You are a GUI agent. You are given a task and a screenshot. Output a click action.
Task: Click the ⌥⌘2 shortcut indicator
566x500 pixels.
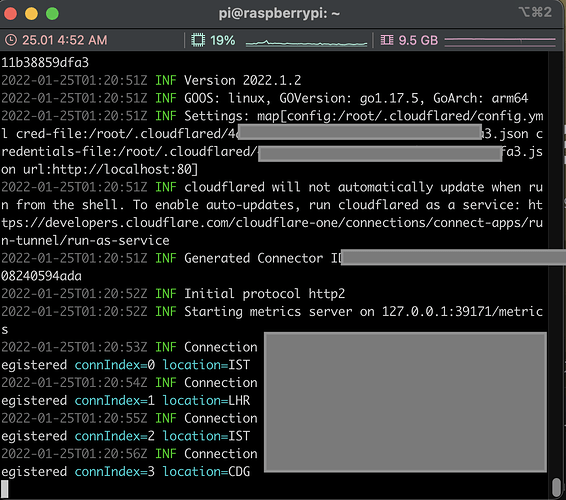[535, 12]
